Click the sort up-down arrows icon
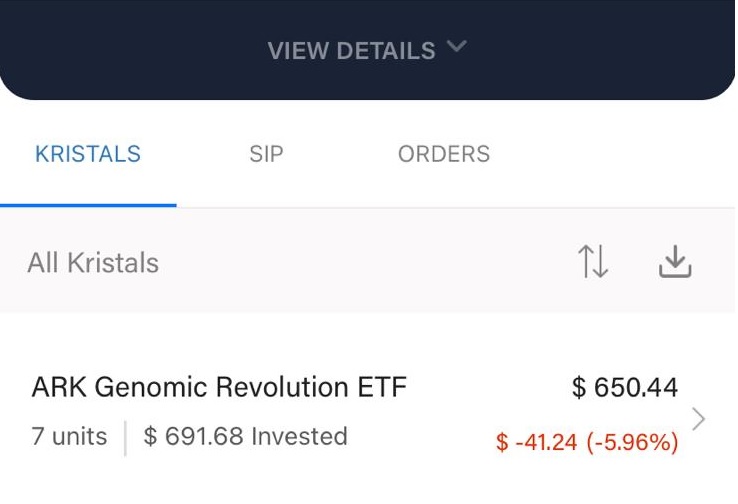Viewport: 738px width, 504px height. coord(593,261)
